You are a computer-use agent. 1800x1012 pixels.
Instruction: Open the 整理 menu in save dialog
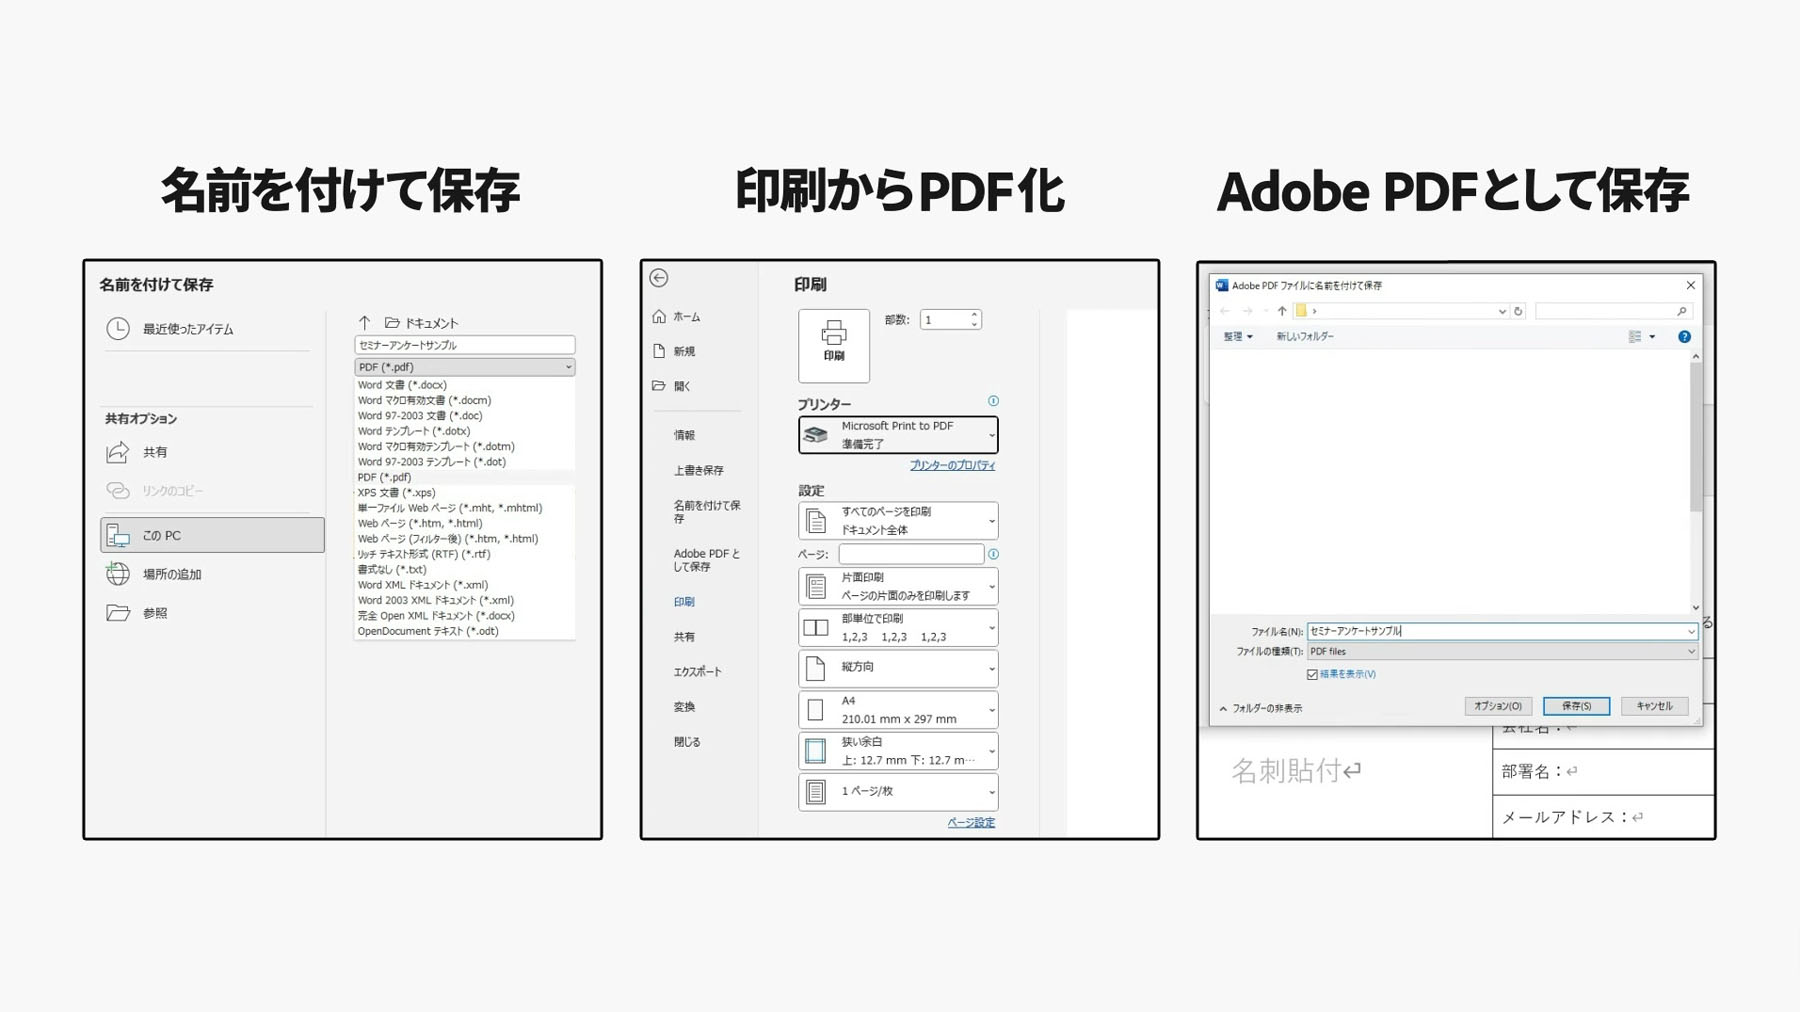(1238, 337)
